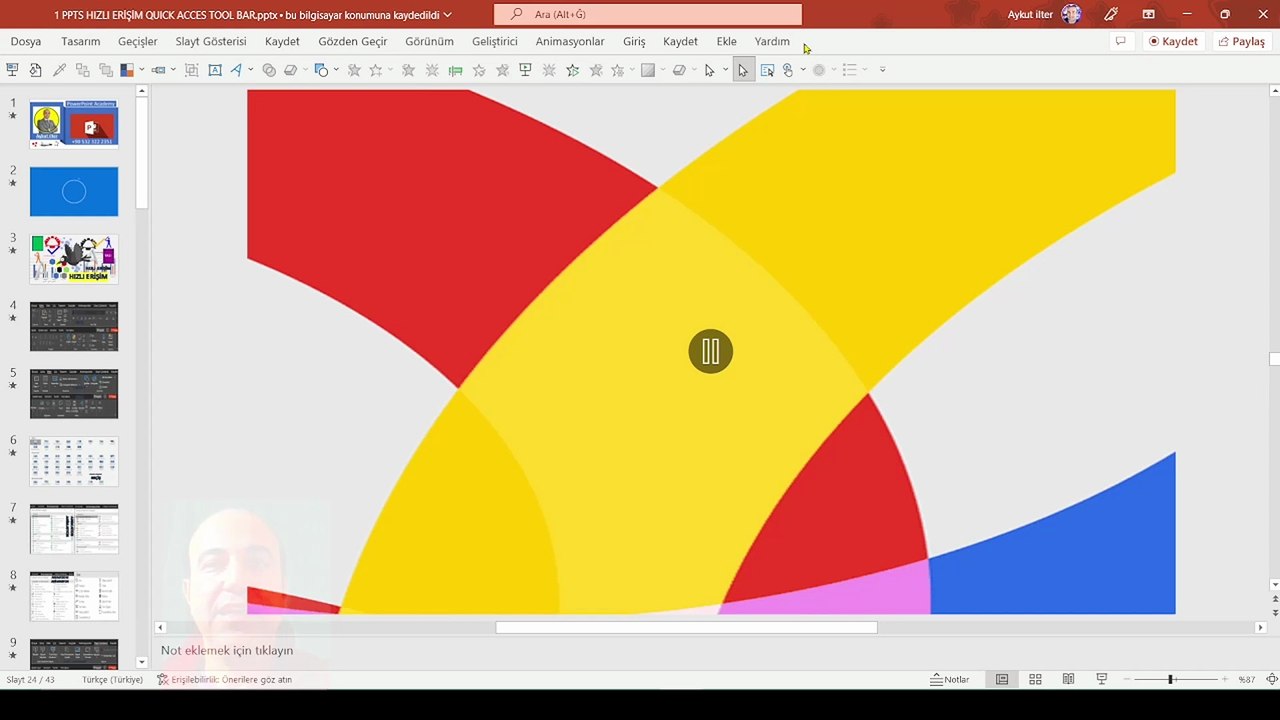The height and width of the screenshot is (720, 1280).
Task: Open Slide Sorter view in status bar
Action: click(x=1035, y=679)
